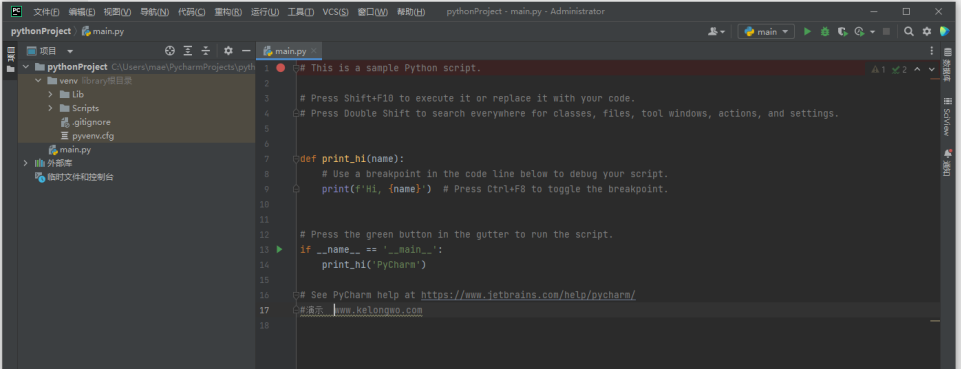Go to next highlighted error arrow
Screen dimensions: 961x369
pos(932,69)
